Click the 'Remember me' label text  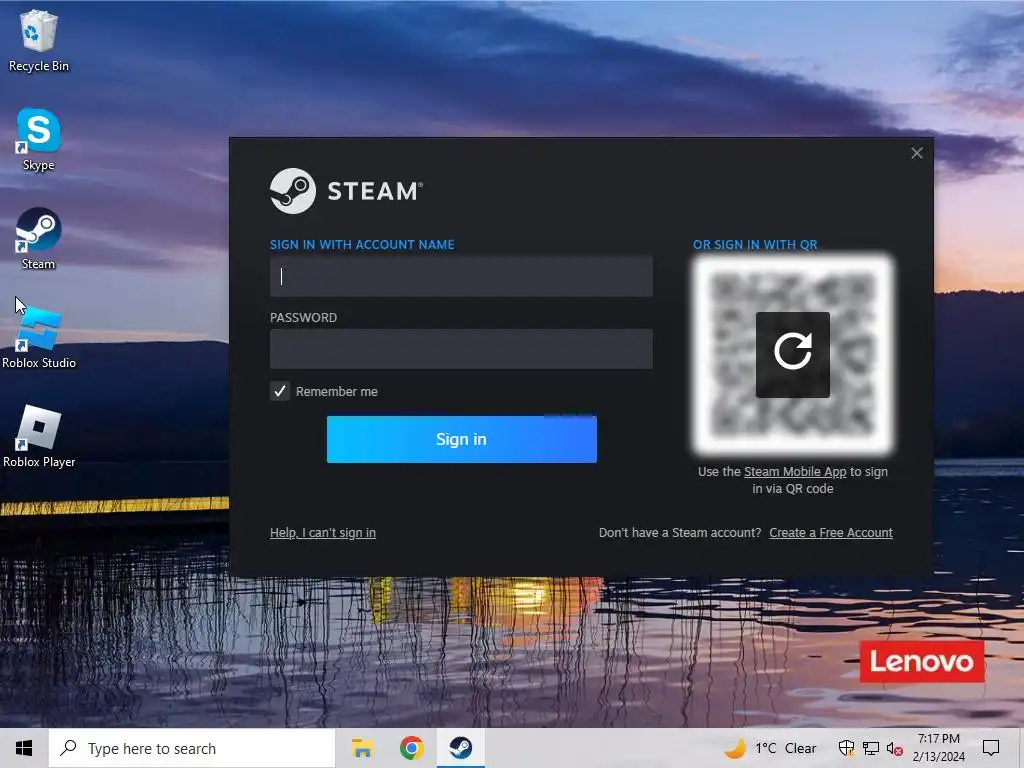point(336,392)
